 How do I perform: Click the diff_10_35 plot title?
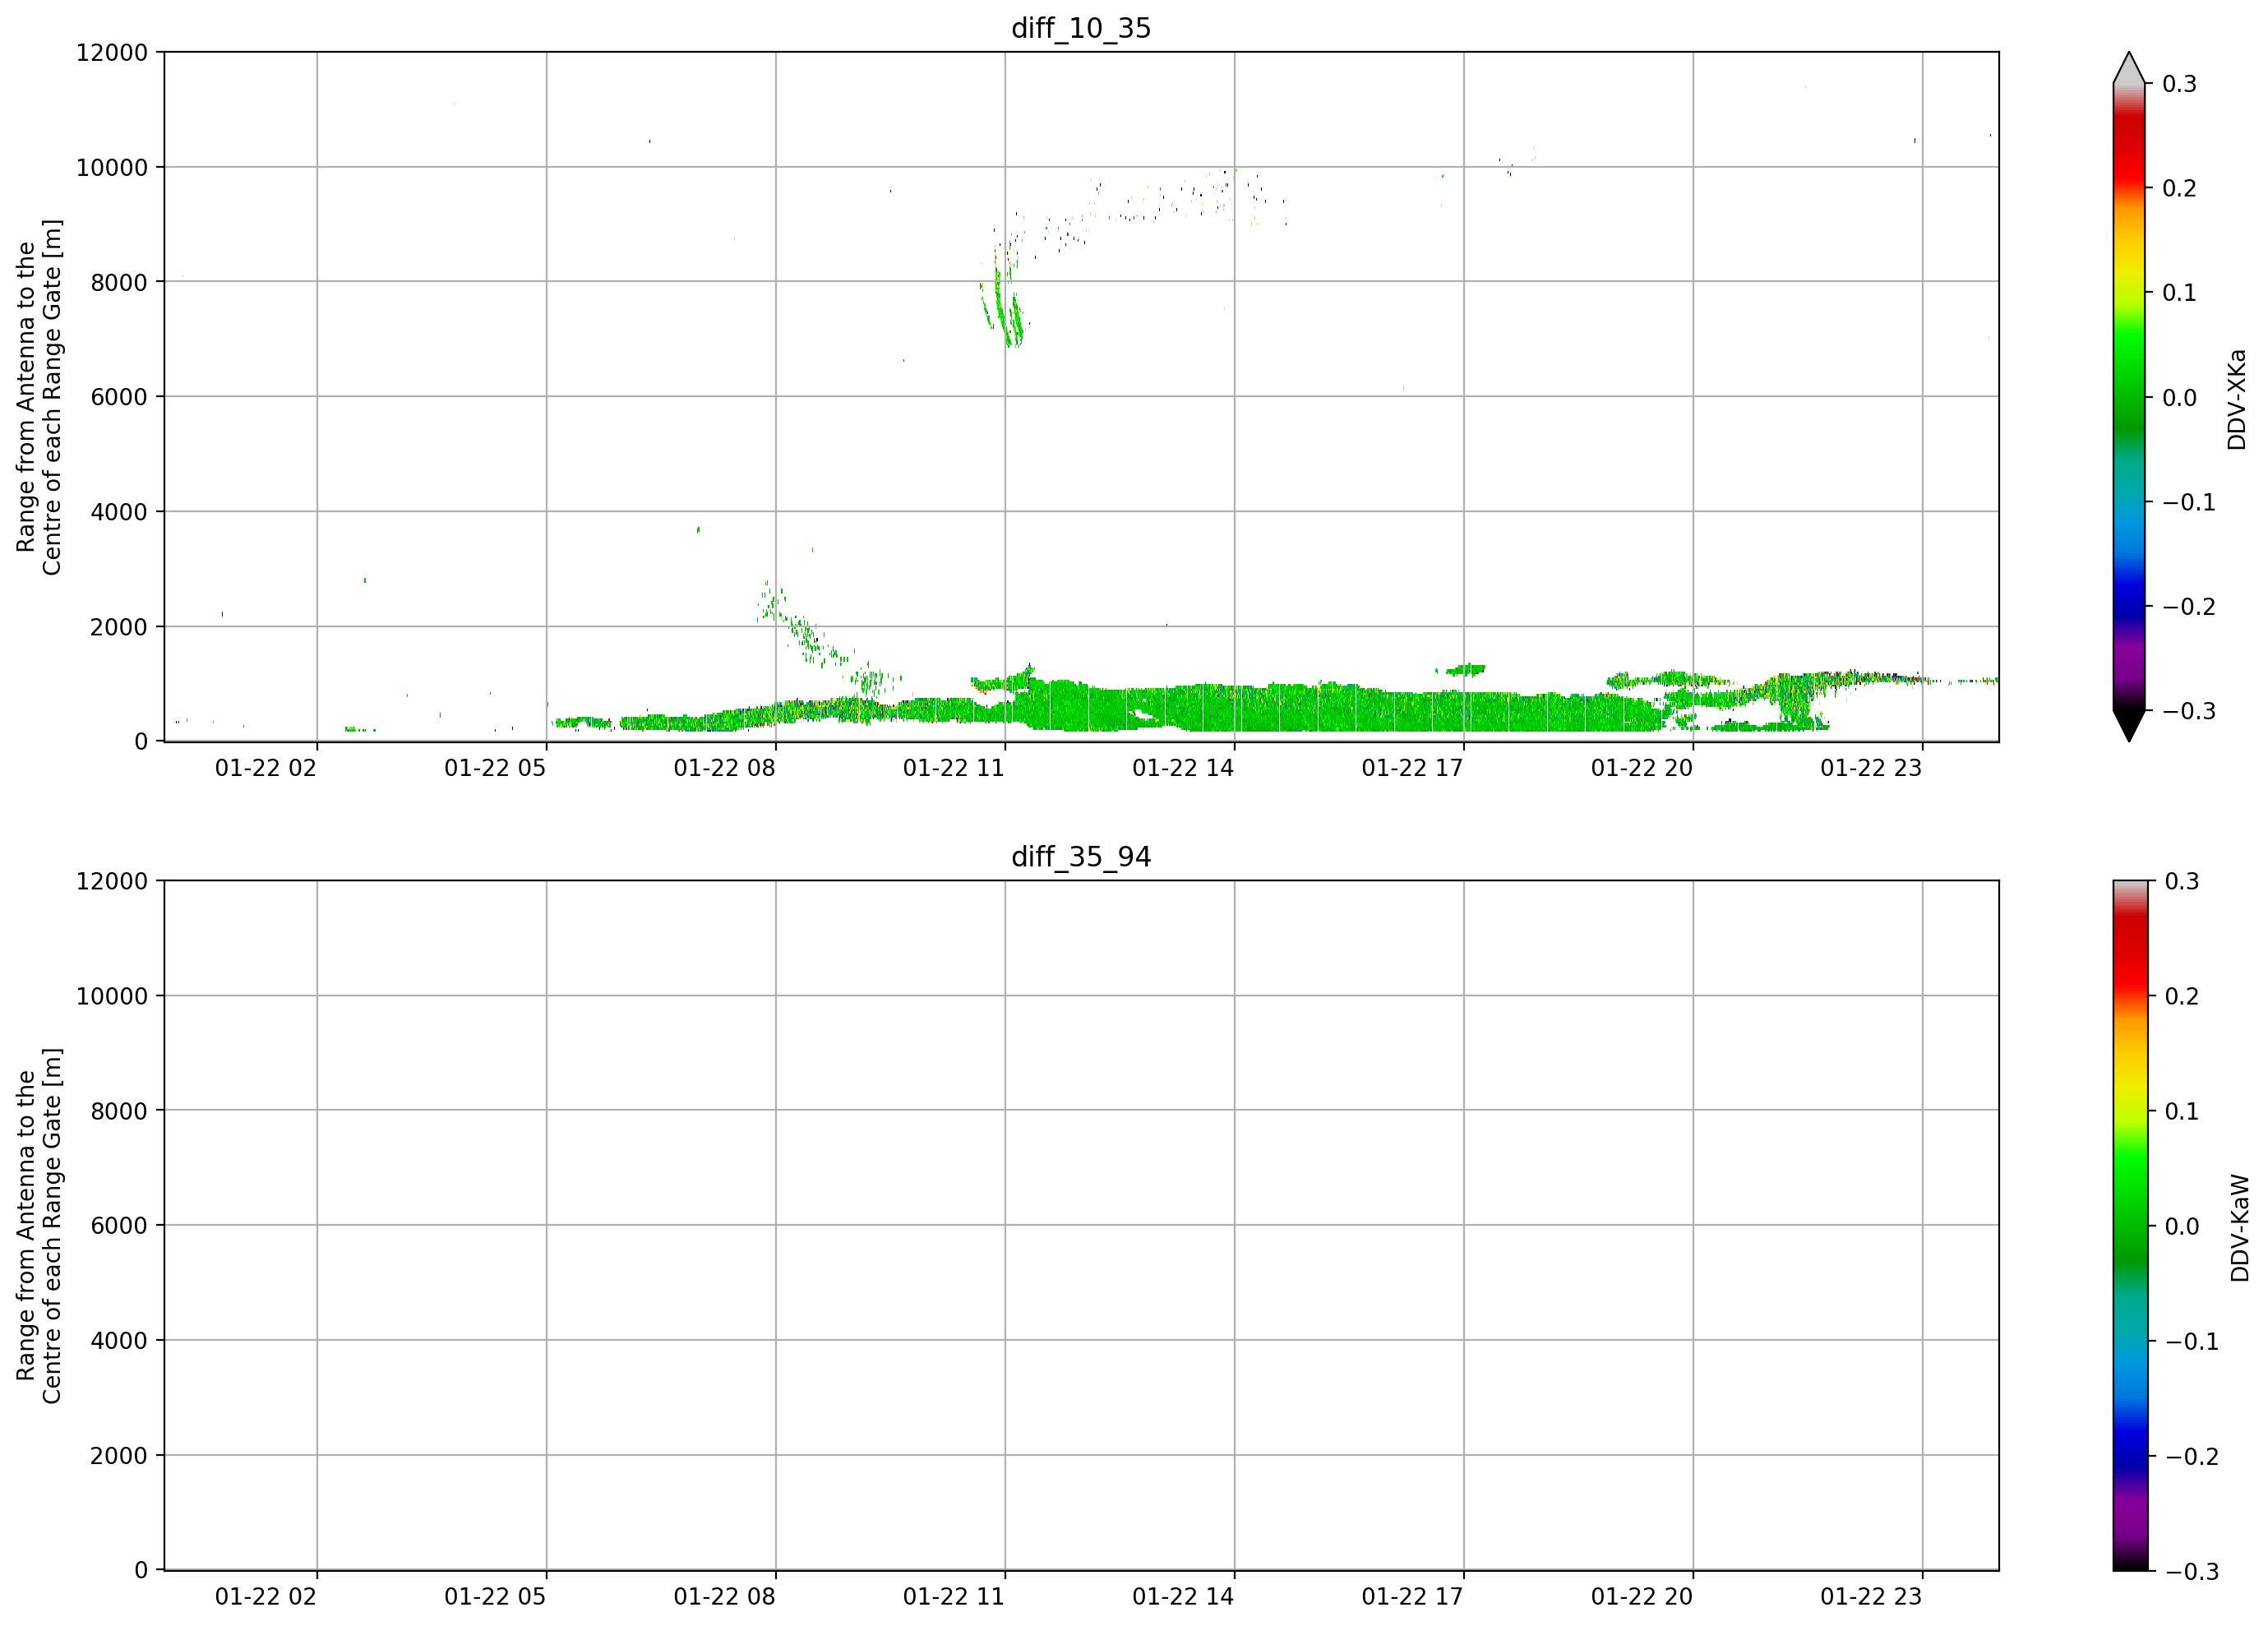coord(1081,28)
